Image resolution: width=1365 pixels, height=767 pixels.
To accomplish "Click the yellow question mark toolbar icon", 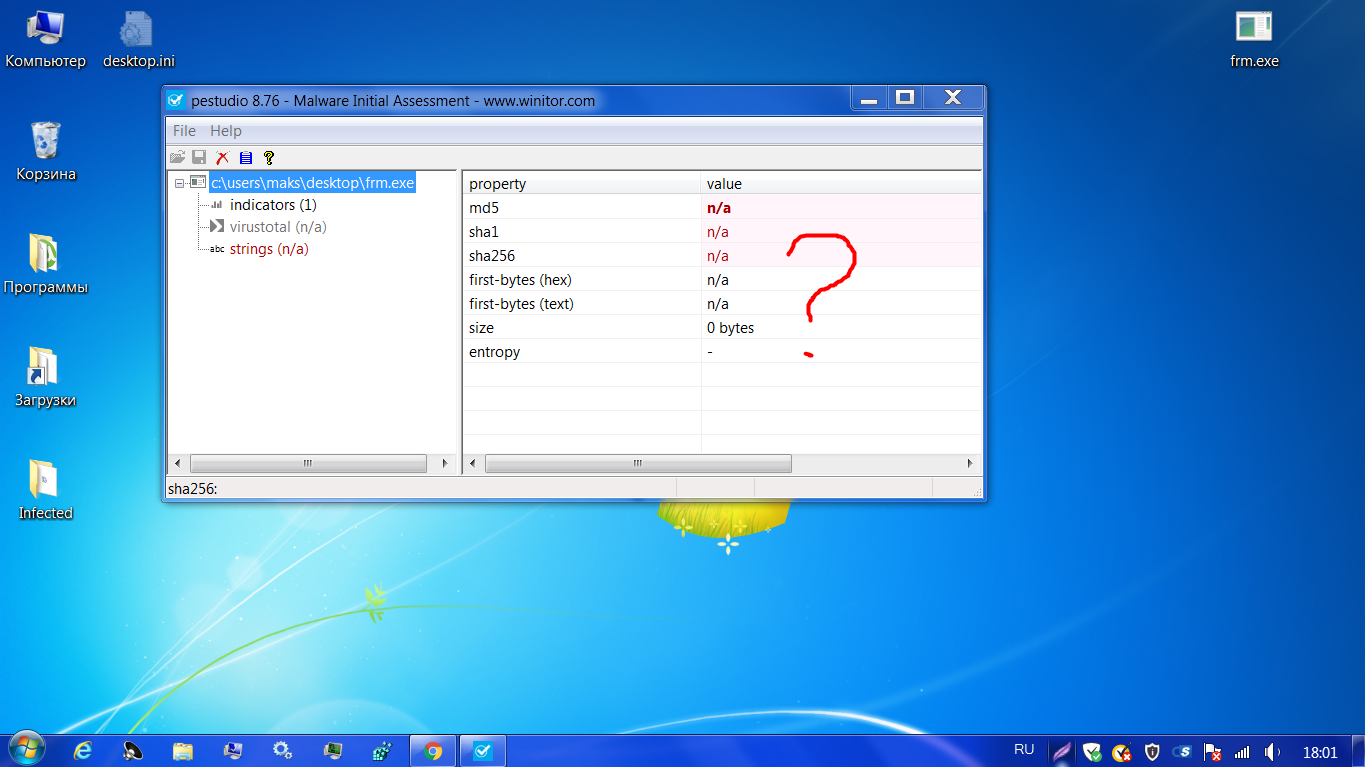I will (x=268, y=157).
